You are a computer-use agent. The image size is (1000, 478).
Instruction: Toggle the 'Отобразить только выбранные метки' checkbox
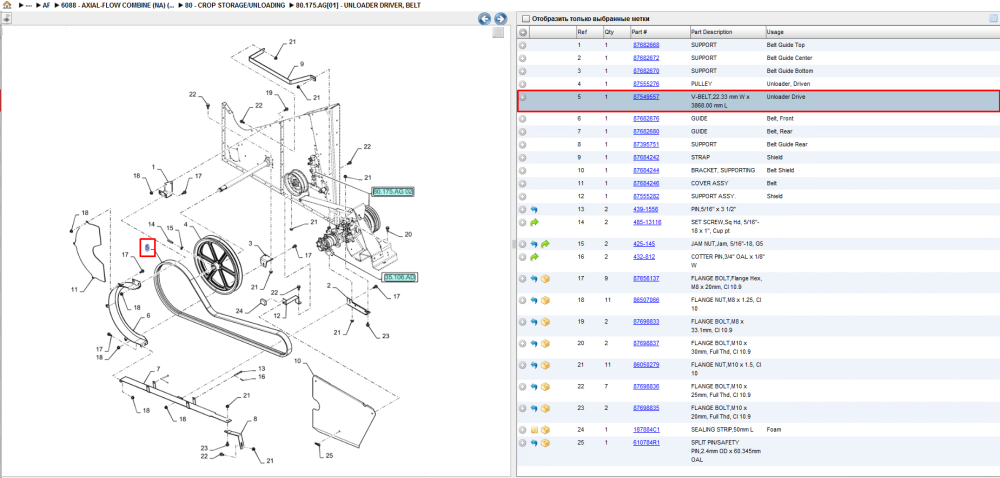tap(526, 18)
